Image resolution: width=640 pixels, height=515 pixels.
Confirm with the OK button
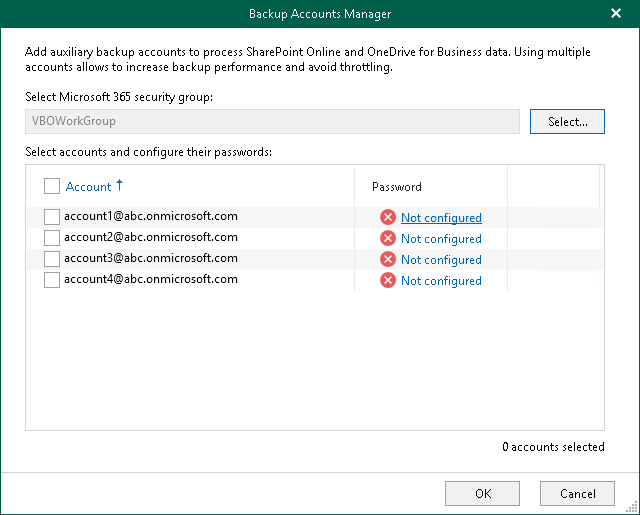point(483,493)
